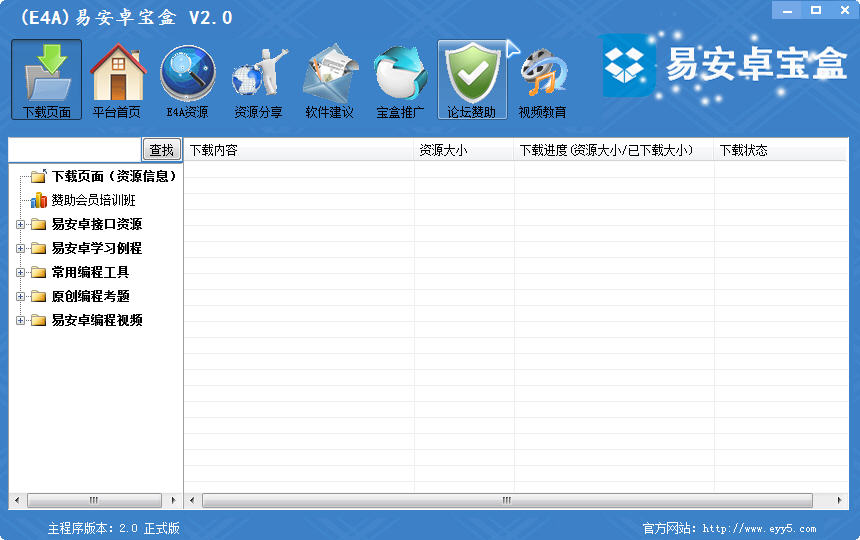
Task: Expand the 易安卓学习例程 tree node
Action: point(20,248)
